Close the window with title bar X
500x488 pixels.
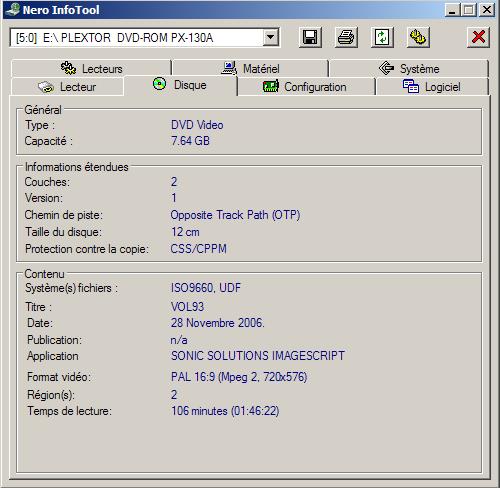click(x=487, y=10)
